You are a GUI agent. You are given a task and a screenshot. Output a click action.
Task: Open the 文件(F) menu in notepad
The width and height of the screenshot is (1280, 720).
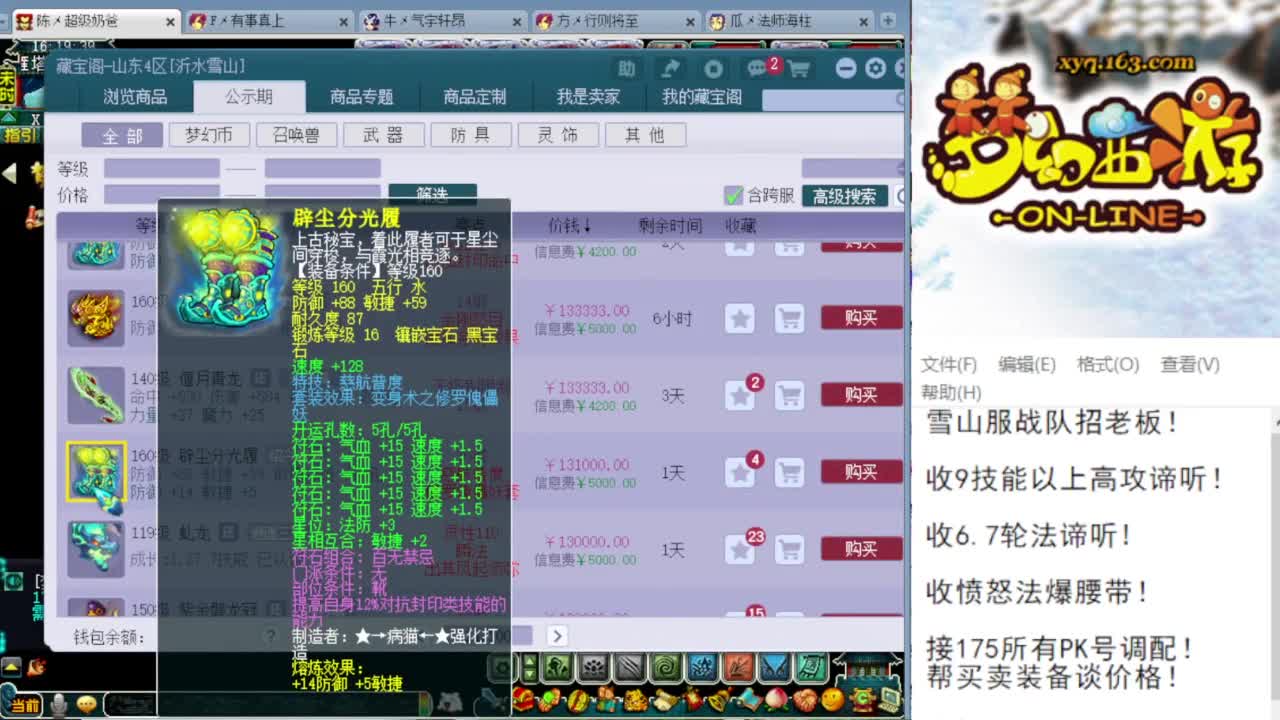(948, 365)
